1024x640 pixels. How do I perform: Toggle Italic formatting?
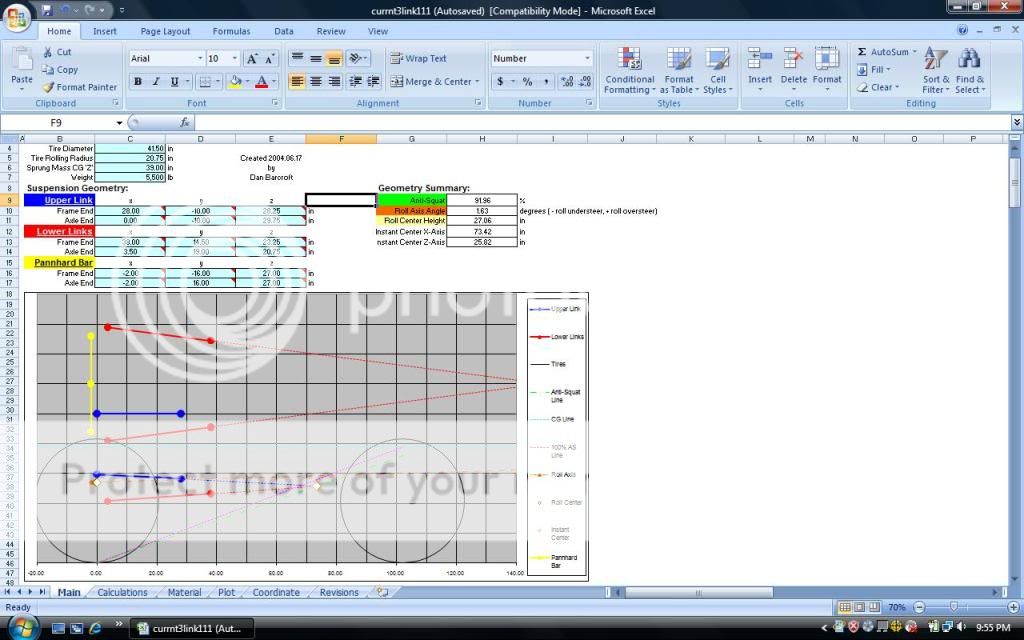(x=156, y=82)
